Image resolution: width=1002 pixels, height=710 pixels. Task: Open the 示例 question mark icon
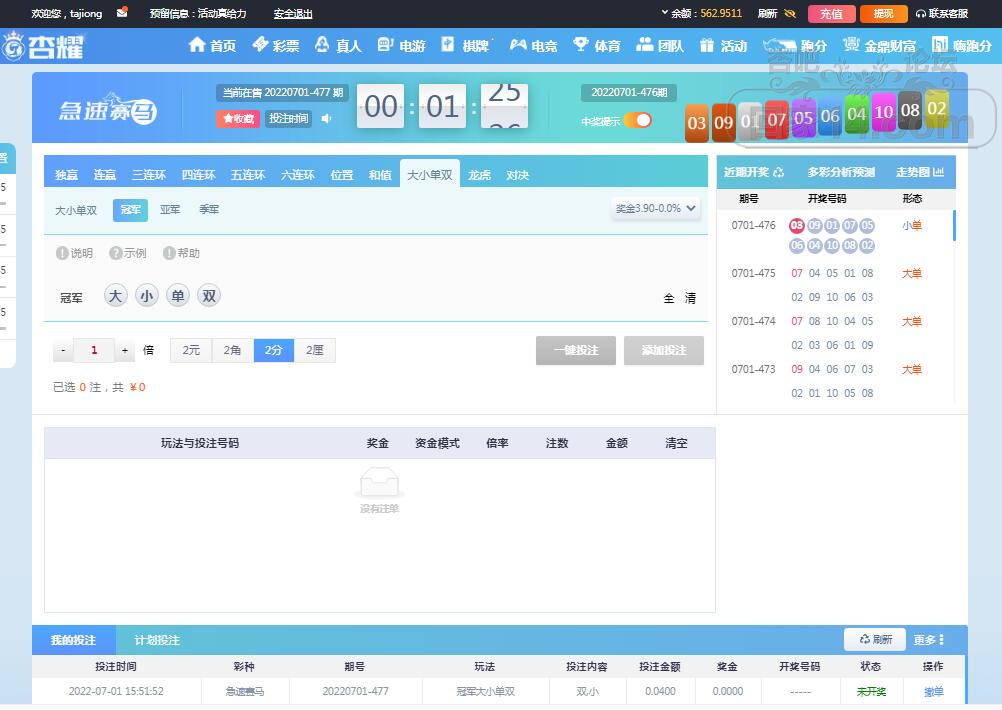click(116, 253)
